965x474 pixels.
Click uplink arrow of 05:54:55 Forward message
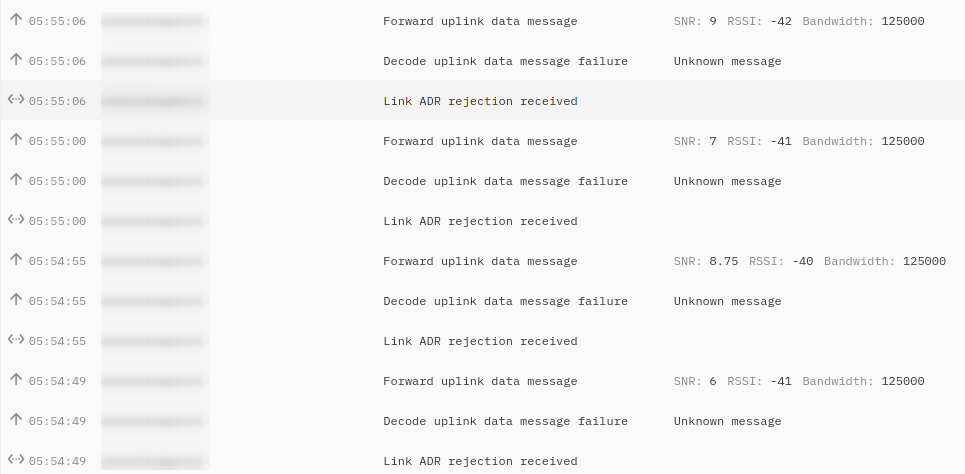click(x=16, y=260)
